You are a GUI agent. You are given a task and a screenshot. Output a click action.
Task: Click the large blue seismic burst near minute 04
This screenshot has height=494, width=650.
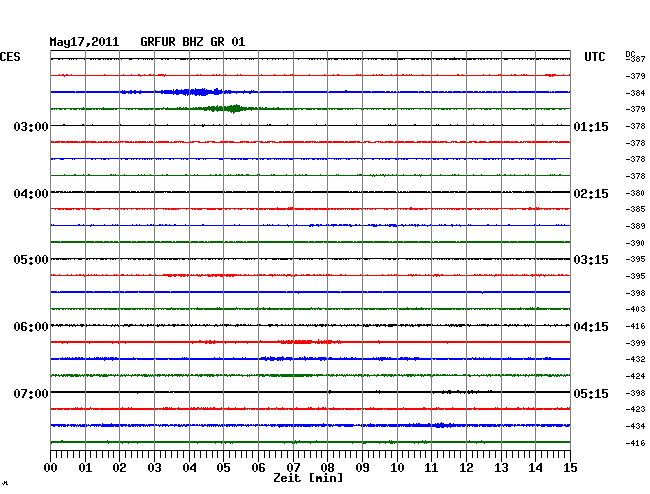click(x=193, y=92)
